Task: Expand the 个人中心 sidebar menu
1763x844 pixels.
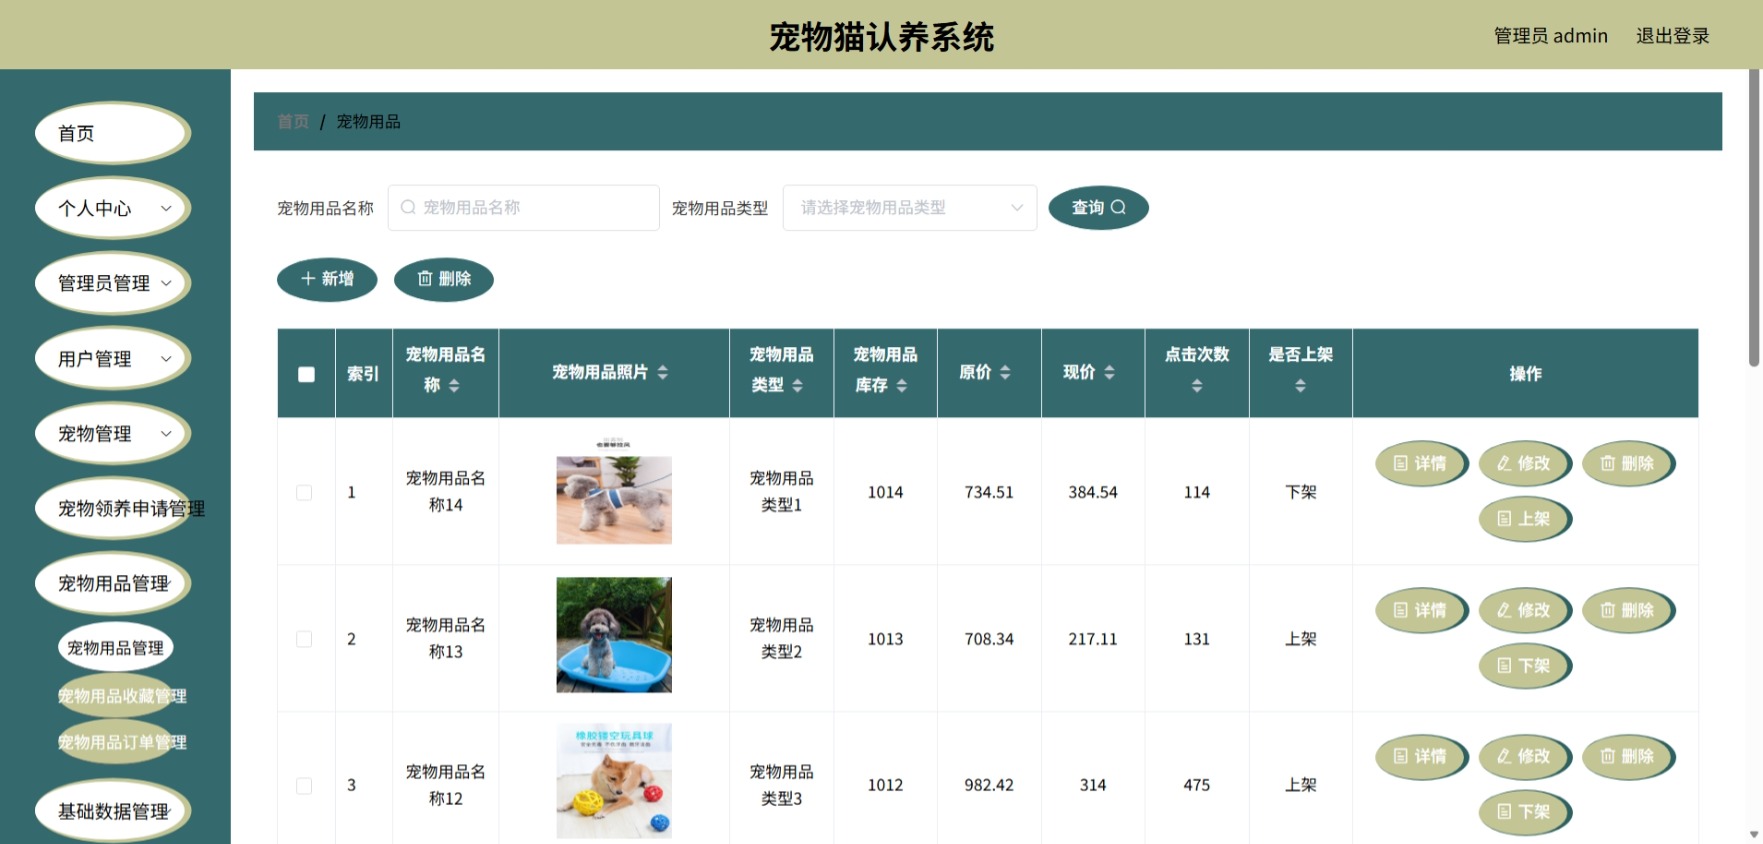Action: point(113,208)
